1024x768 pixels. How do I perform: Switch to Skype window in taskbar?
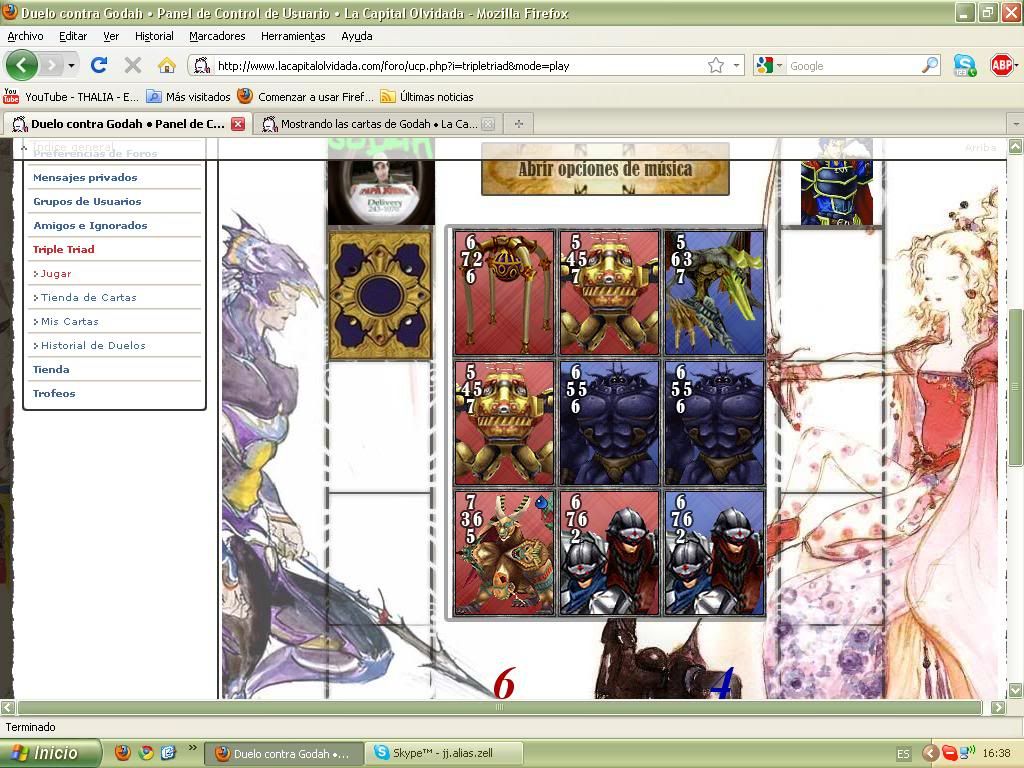point(444,753)
